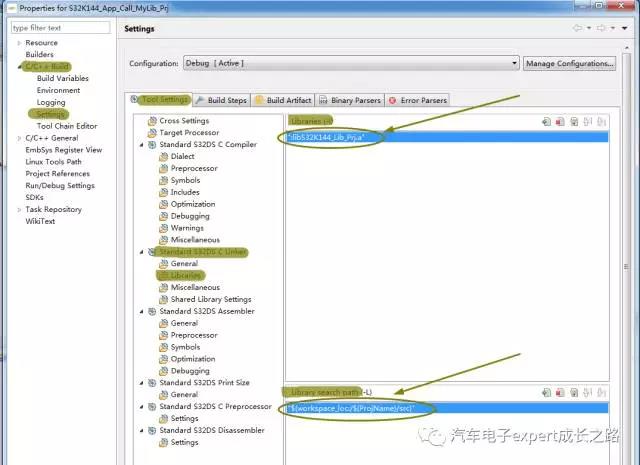This screenshot has width=640, height=465.
Task: Select the libS32K144_Lib_Prj.a library entry
Action: pyautogui.click(x=330, y=137)
